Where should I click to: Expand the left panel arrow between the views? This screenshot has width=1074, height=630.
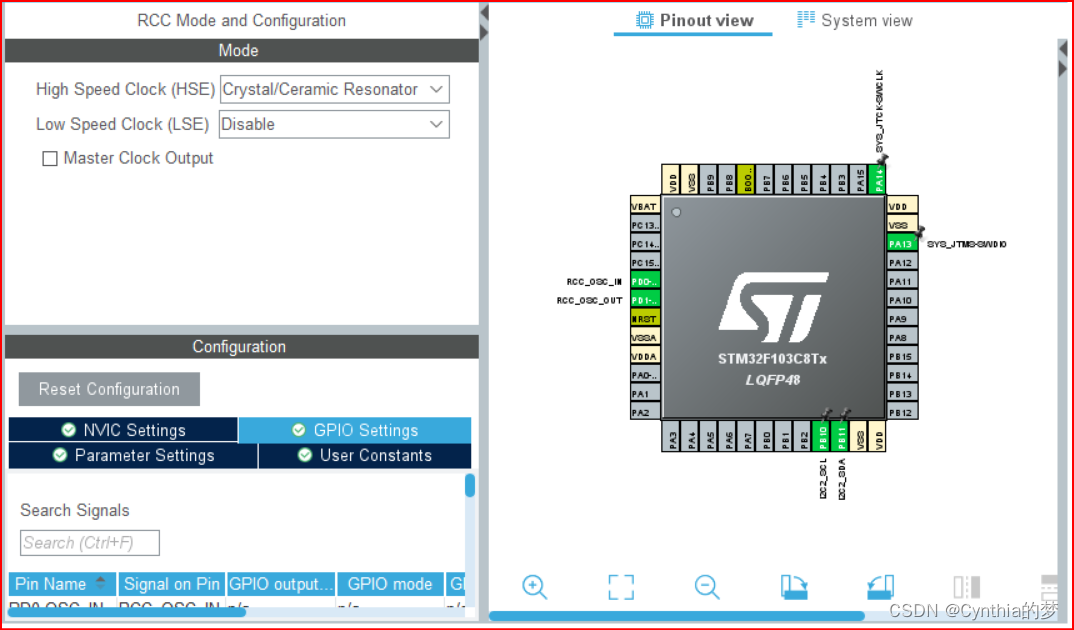tap(483, 14)
